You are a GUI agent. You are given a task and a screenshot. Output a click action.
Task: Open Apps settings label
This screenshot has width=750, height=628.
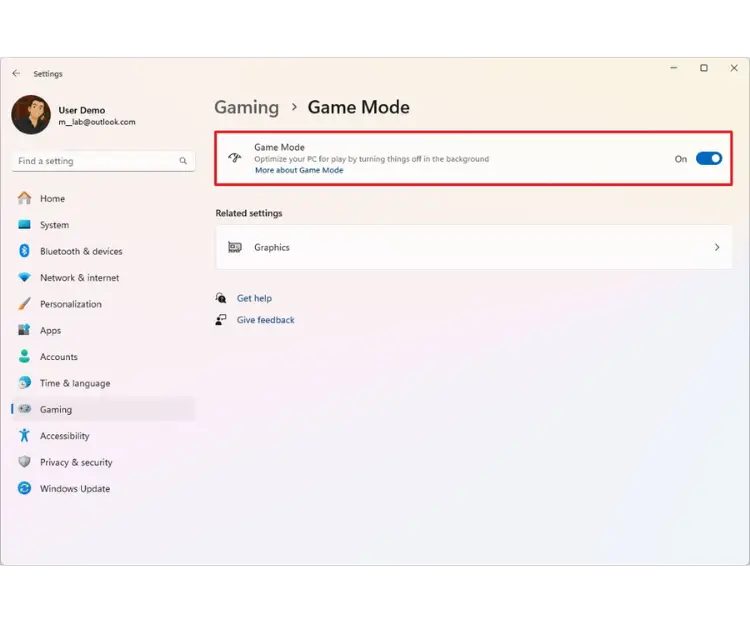coord(51,330)
